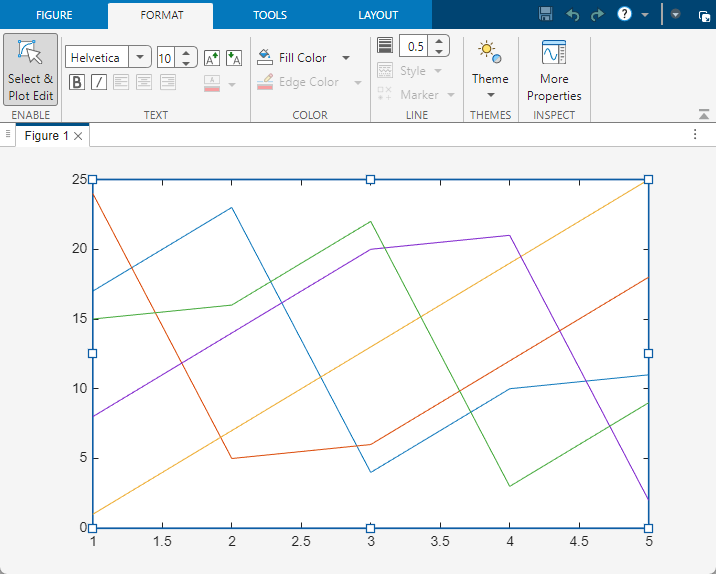Switch to the LAYOUT tab
Image resolution: width=716 pixels, height=574 pixels.
click(x=378, y=15)
